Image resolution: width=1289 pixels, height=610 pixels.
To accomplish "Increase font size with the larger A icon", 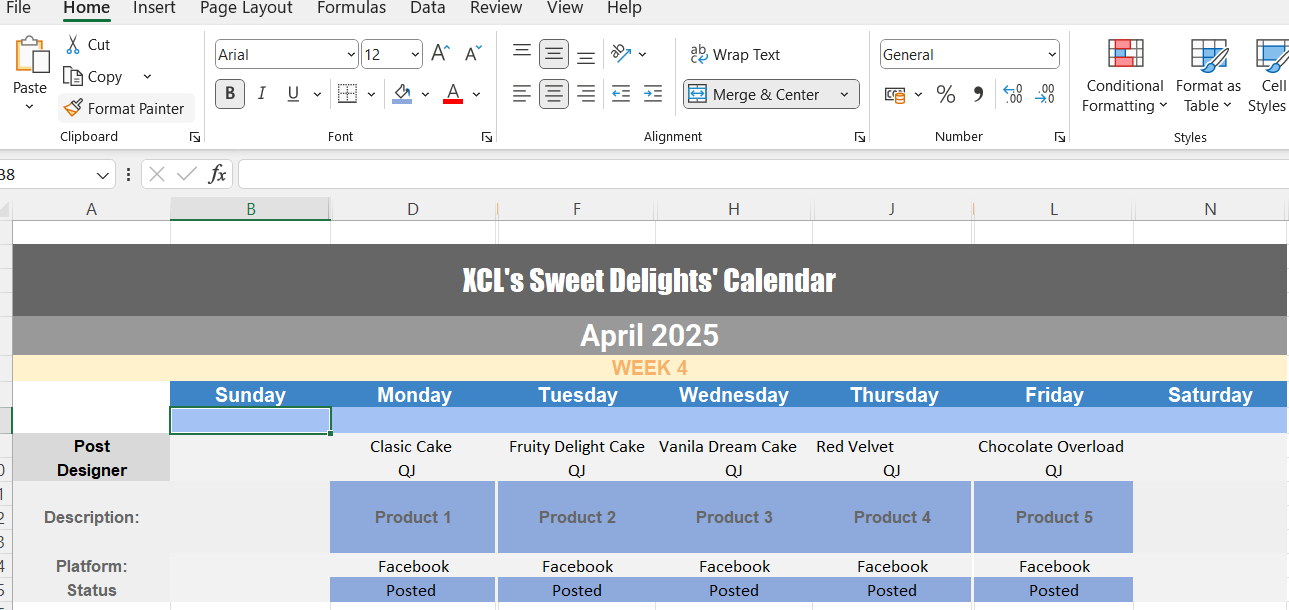I will point(440,54).
